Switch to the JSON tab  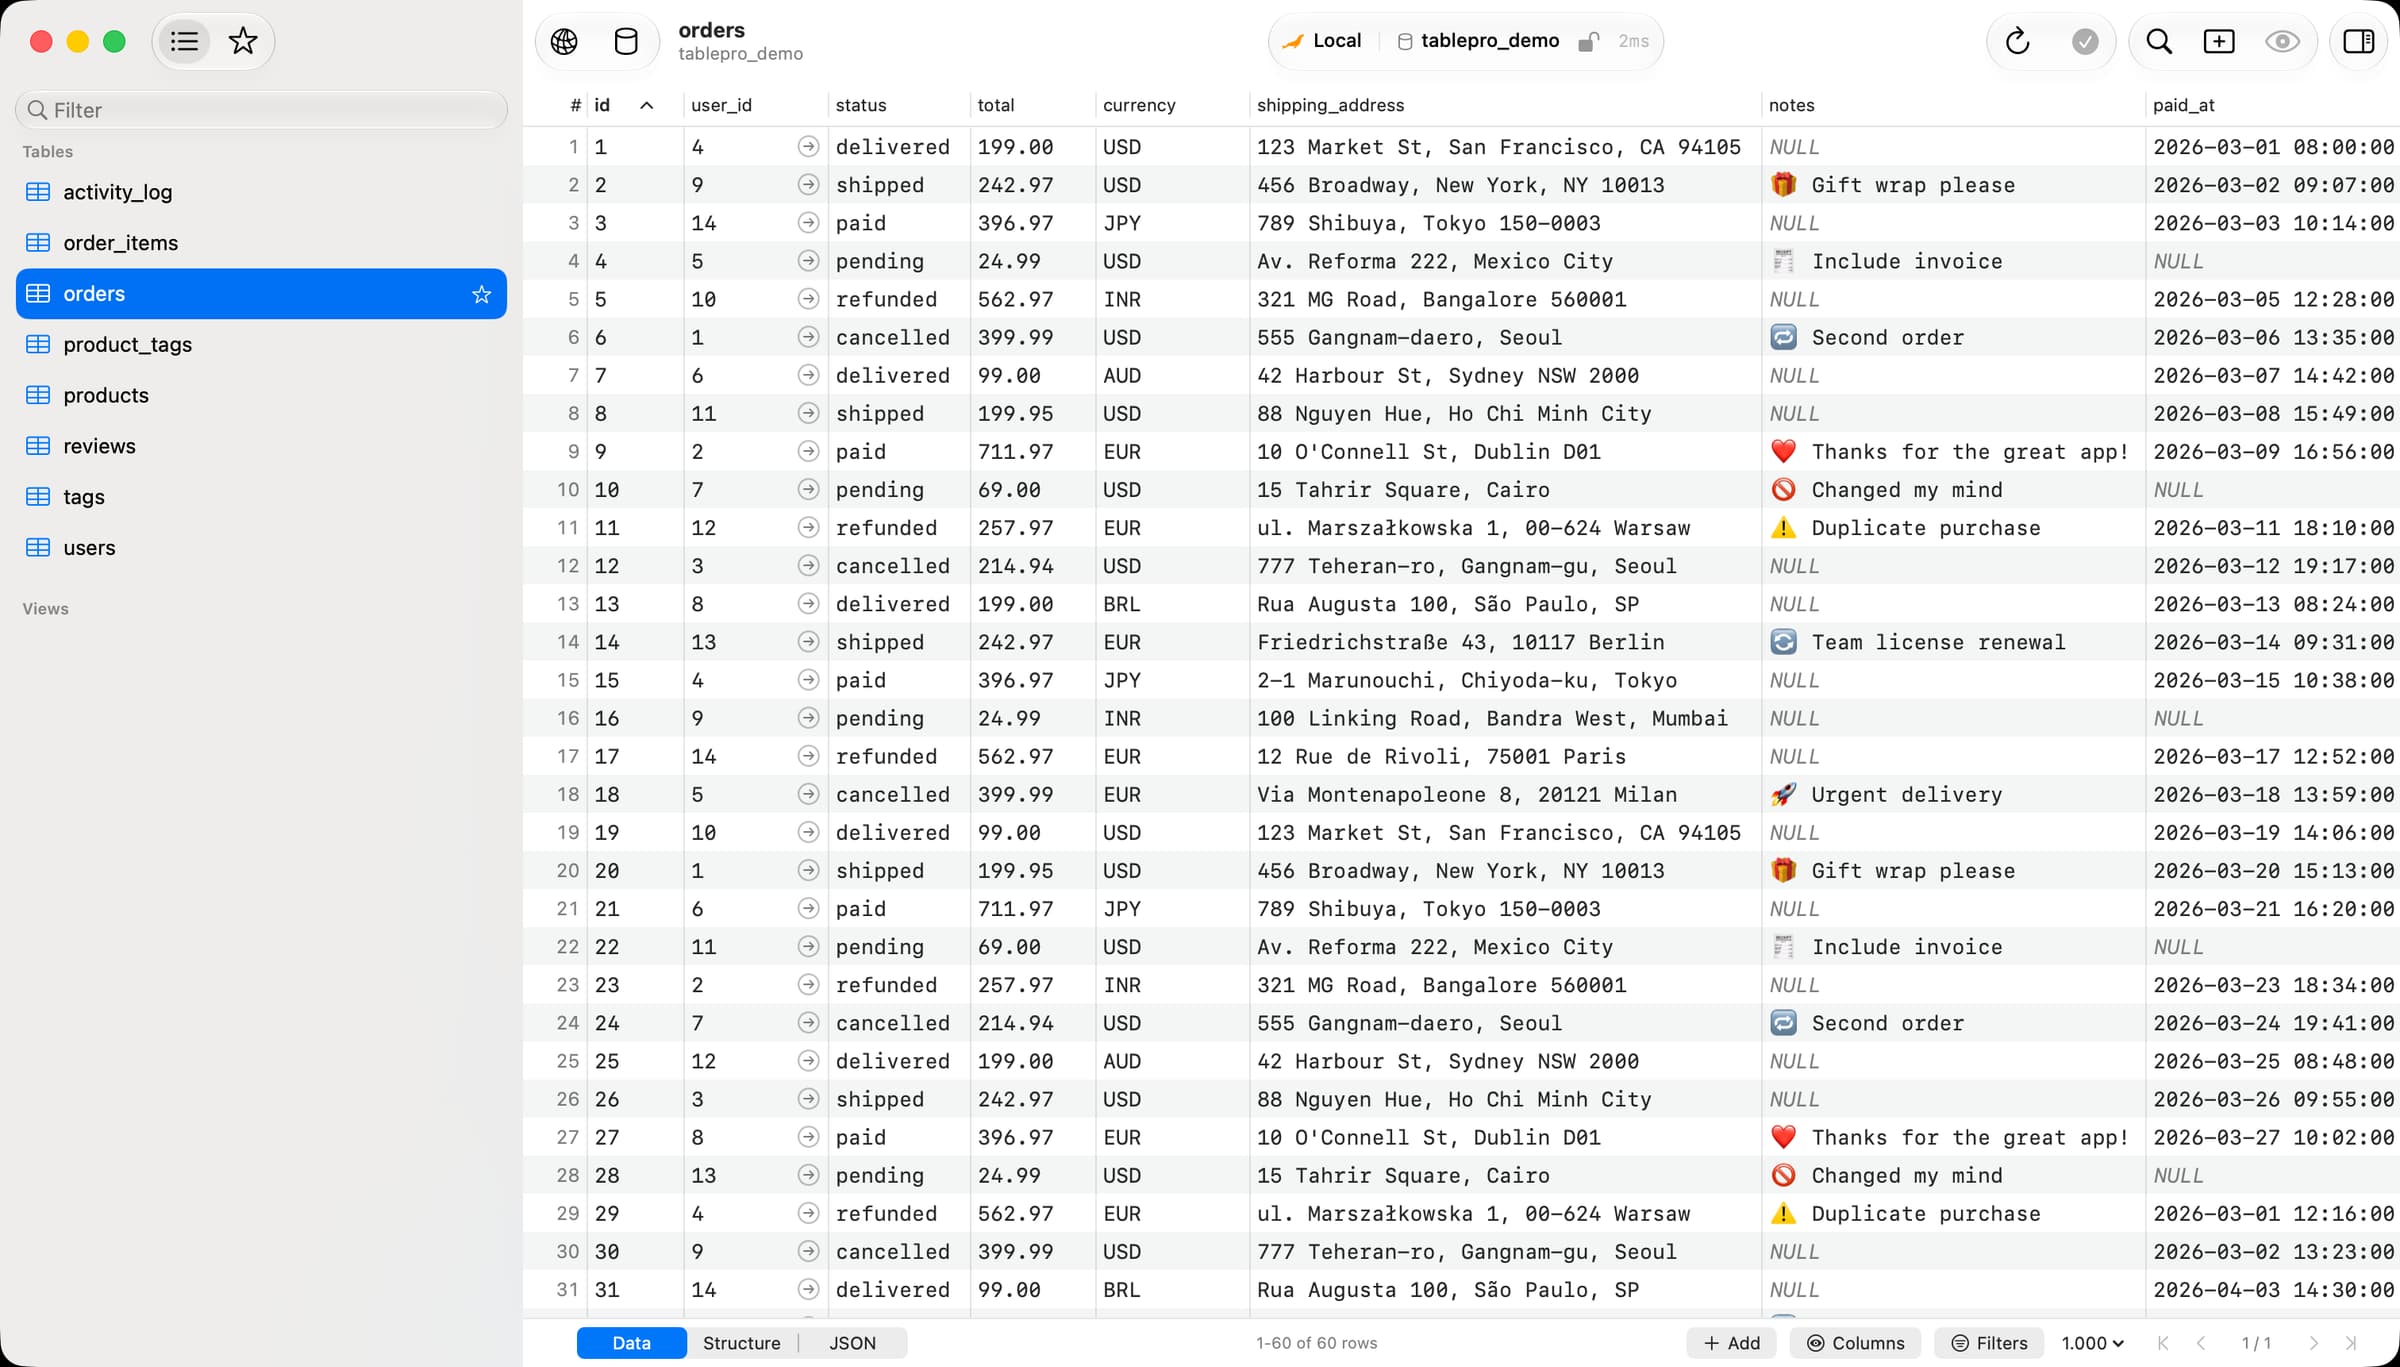point(853,1343)
